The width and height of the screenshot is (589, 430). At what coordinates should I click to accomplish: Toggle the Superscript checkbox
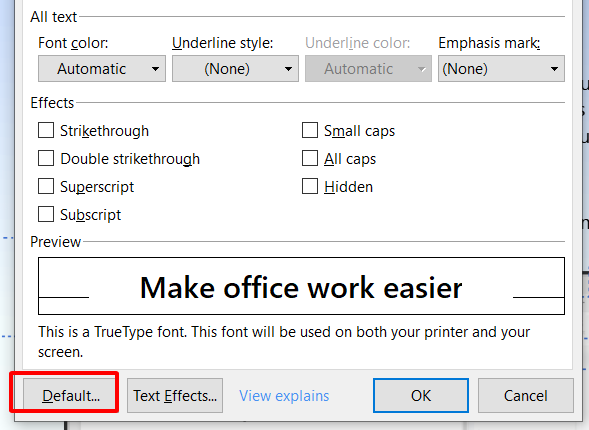point(46,186)
